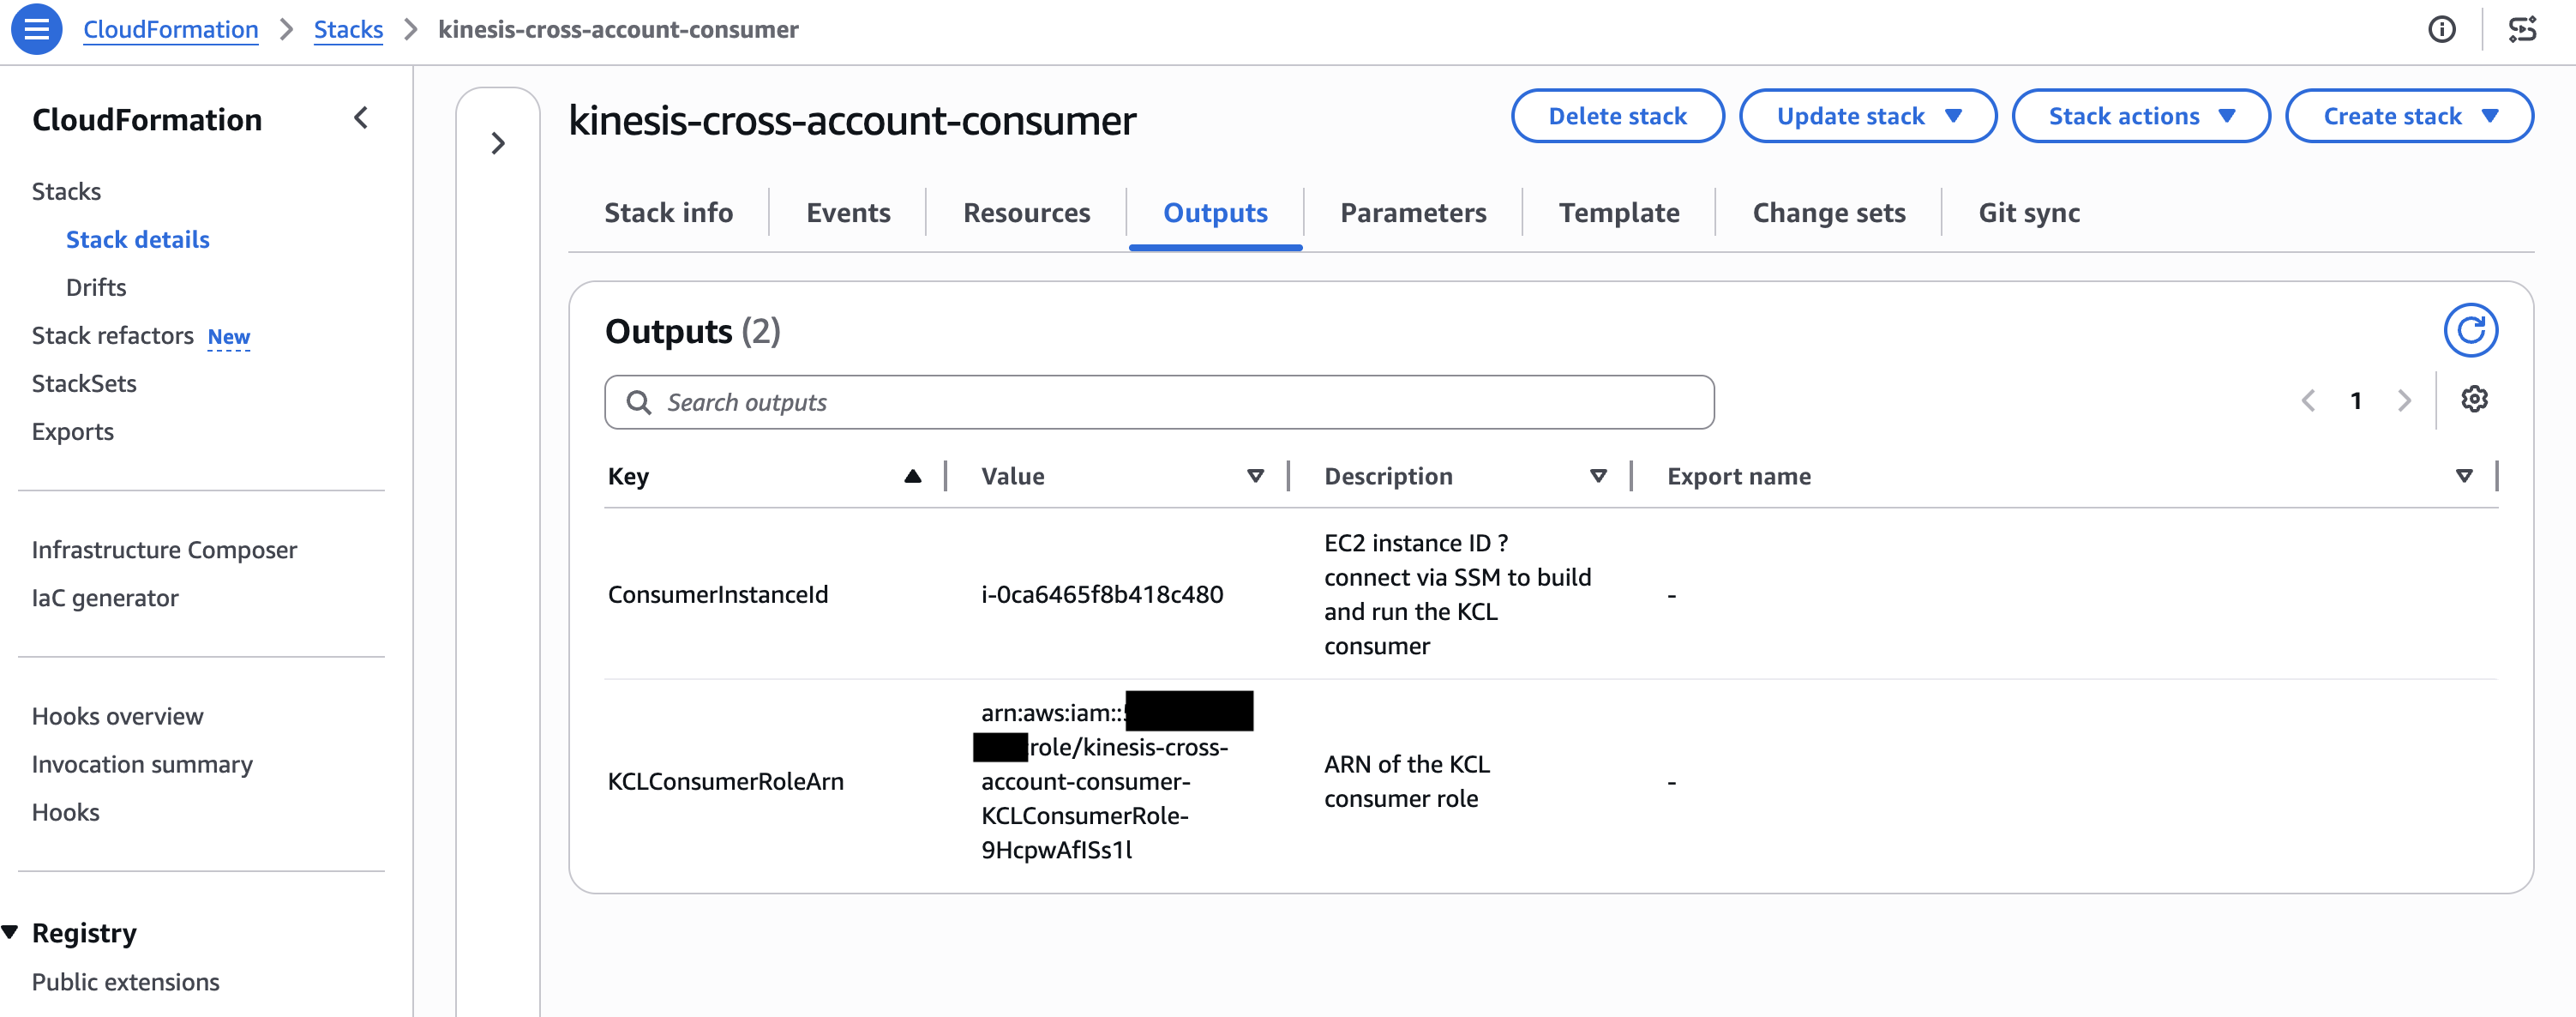Open outputs table preferences gear
The image size is (2576, 1017).
point(2474,399)
